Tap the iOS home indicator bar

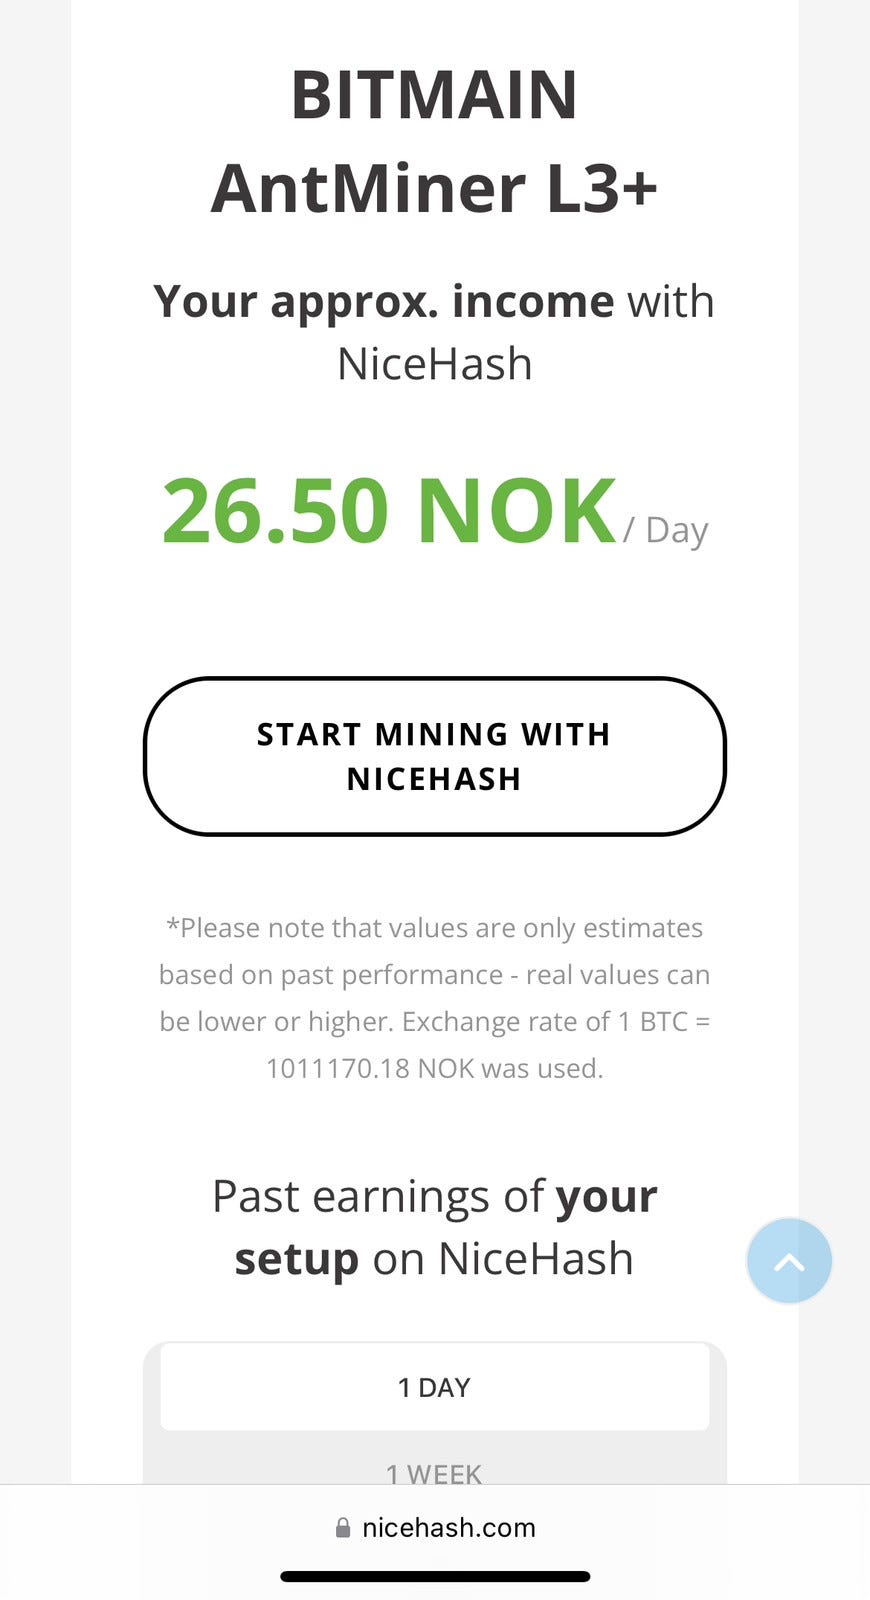tap(435, 1577)
